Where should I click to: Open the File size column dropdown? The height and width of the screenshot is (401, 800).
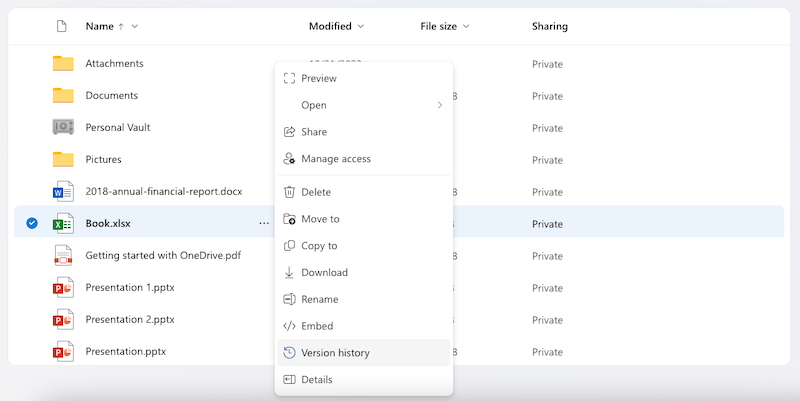pyautogui.click(x=466, y=26)
